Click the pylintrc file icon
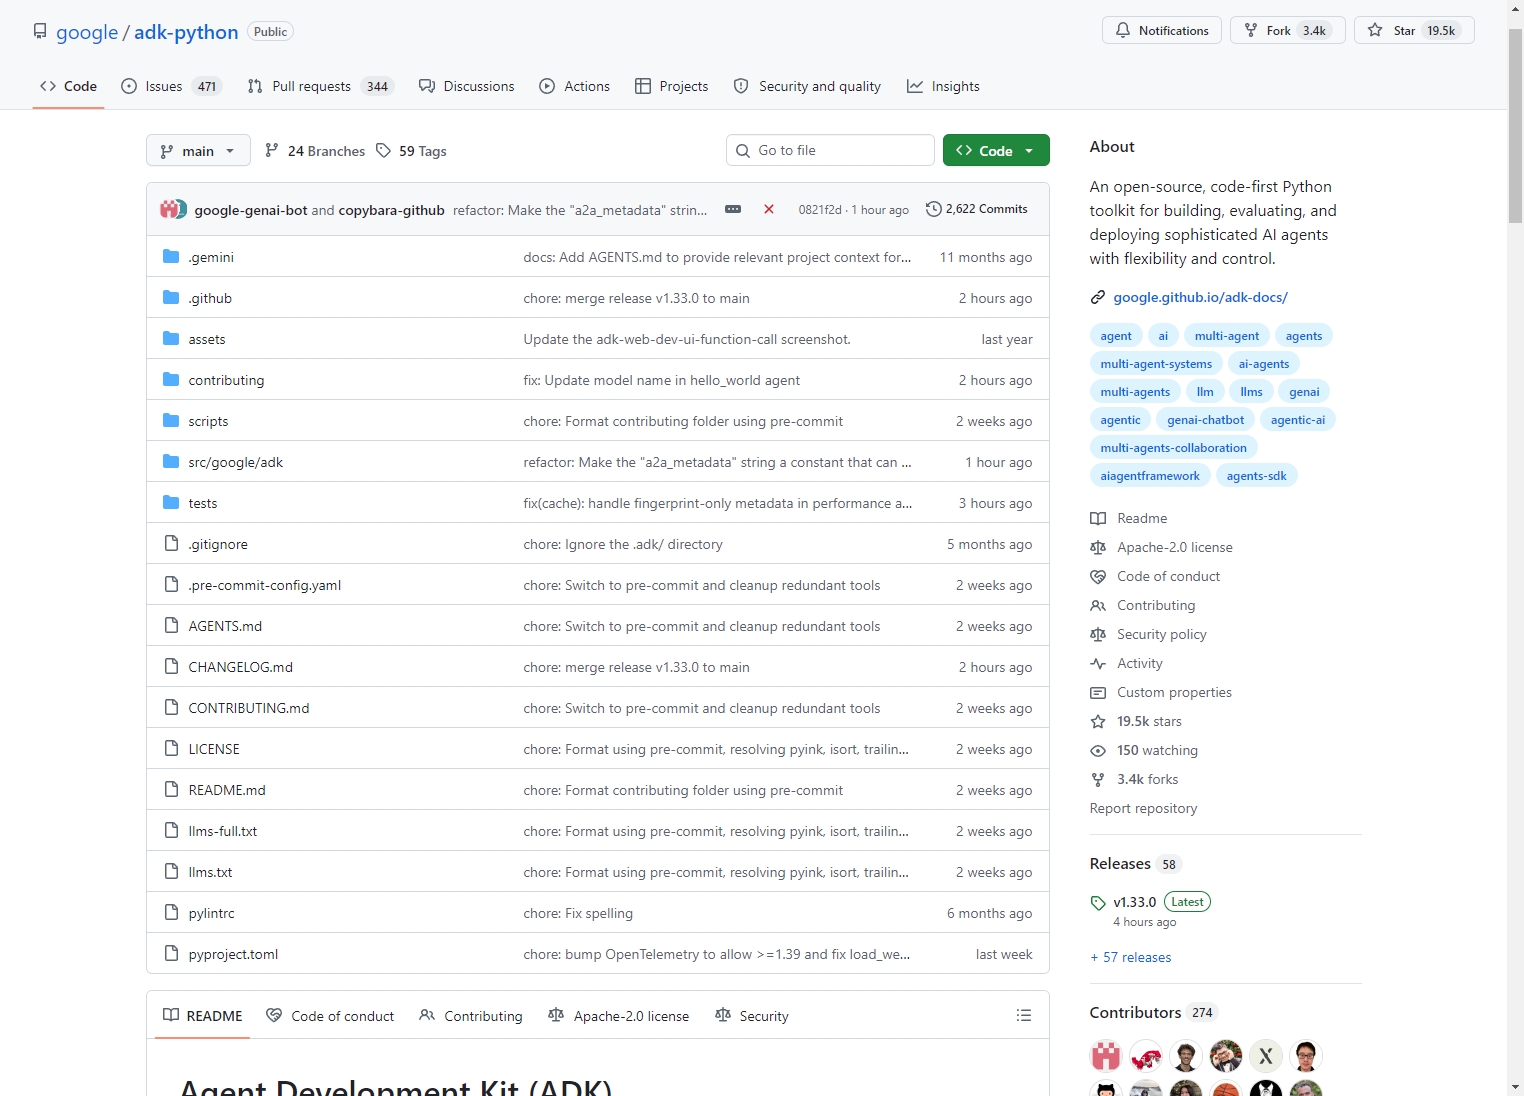Image resolution: width=1524 pixels, height=1096 pixels. click(x=171, y=913)
